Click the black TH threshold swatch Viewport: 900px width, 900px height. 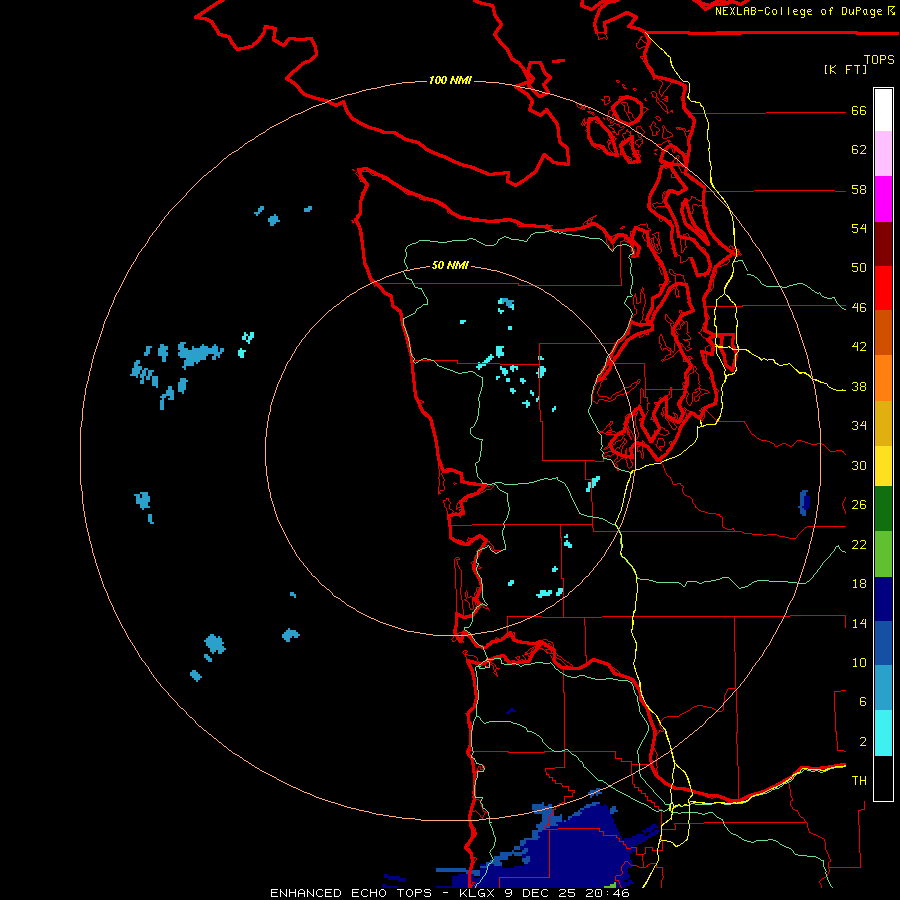pos(883,778)
